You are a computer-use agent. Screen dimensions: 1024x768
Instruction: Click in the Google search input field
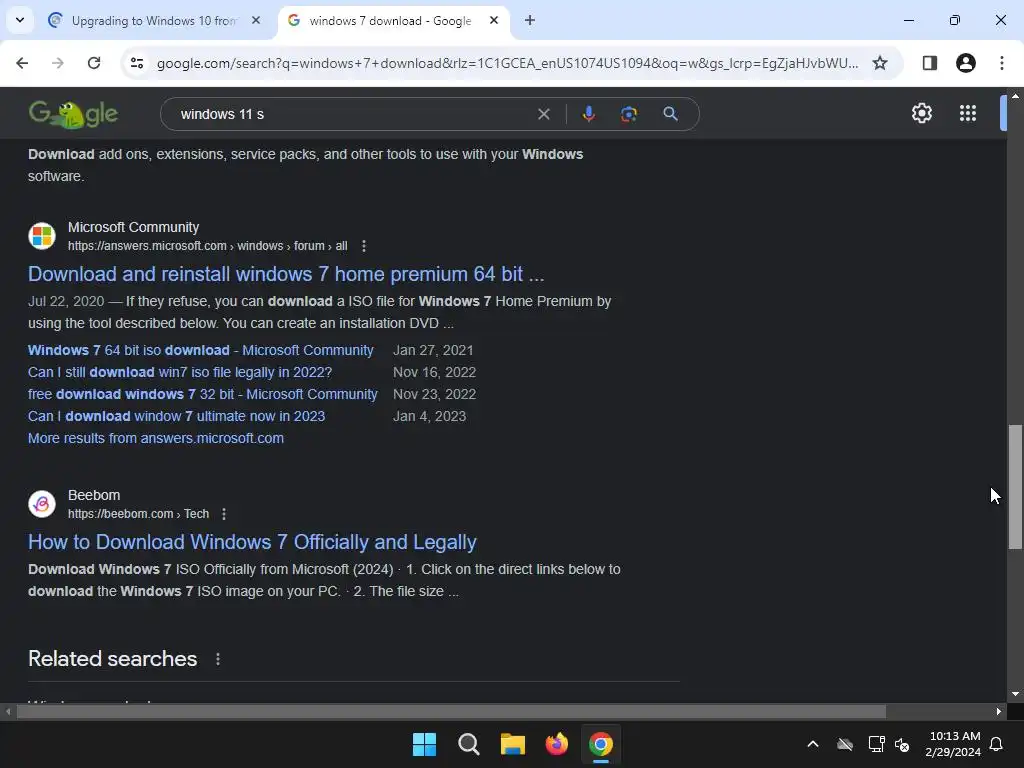353,114
